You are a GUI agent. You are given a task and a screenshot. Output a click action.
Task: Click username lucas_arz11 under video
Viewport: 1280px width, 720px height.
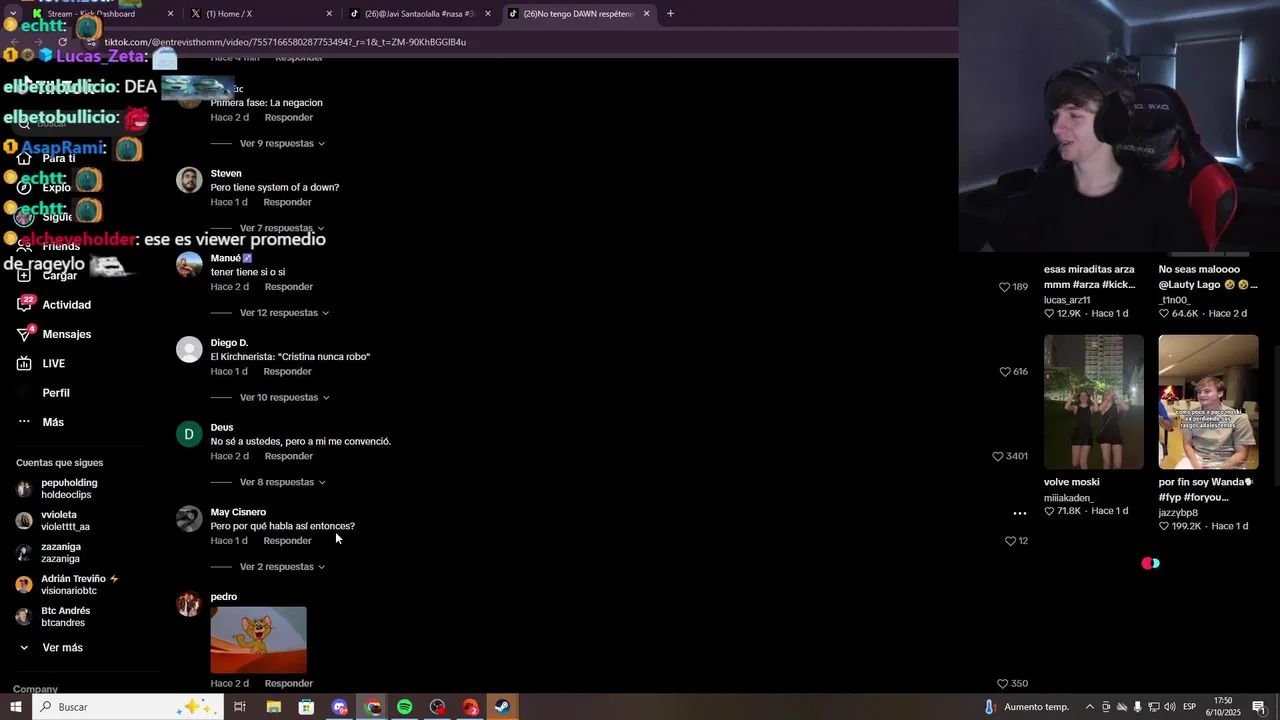(1067, 300)
